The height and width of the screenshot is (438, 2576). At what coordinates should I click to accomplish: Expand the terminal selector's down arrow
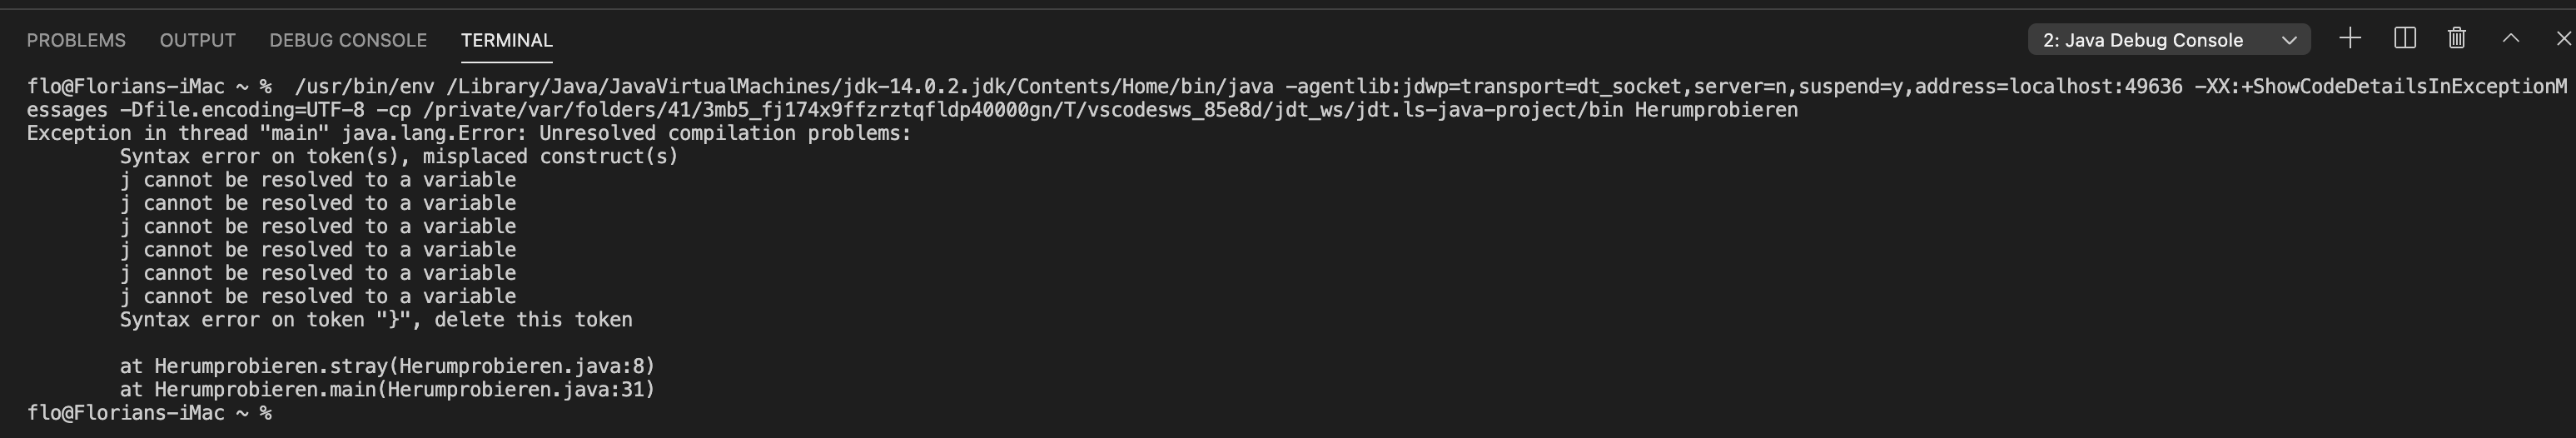point(2289,41)
